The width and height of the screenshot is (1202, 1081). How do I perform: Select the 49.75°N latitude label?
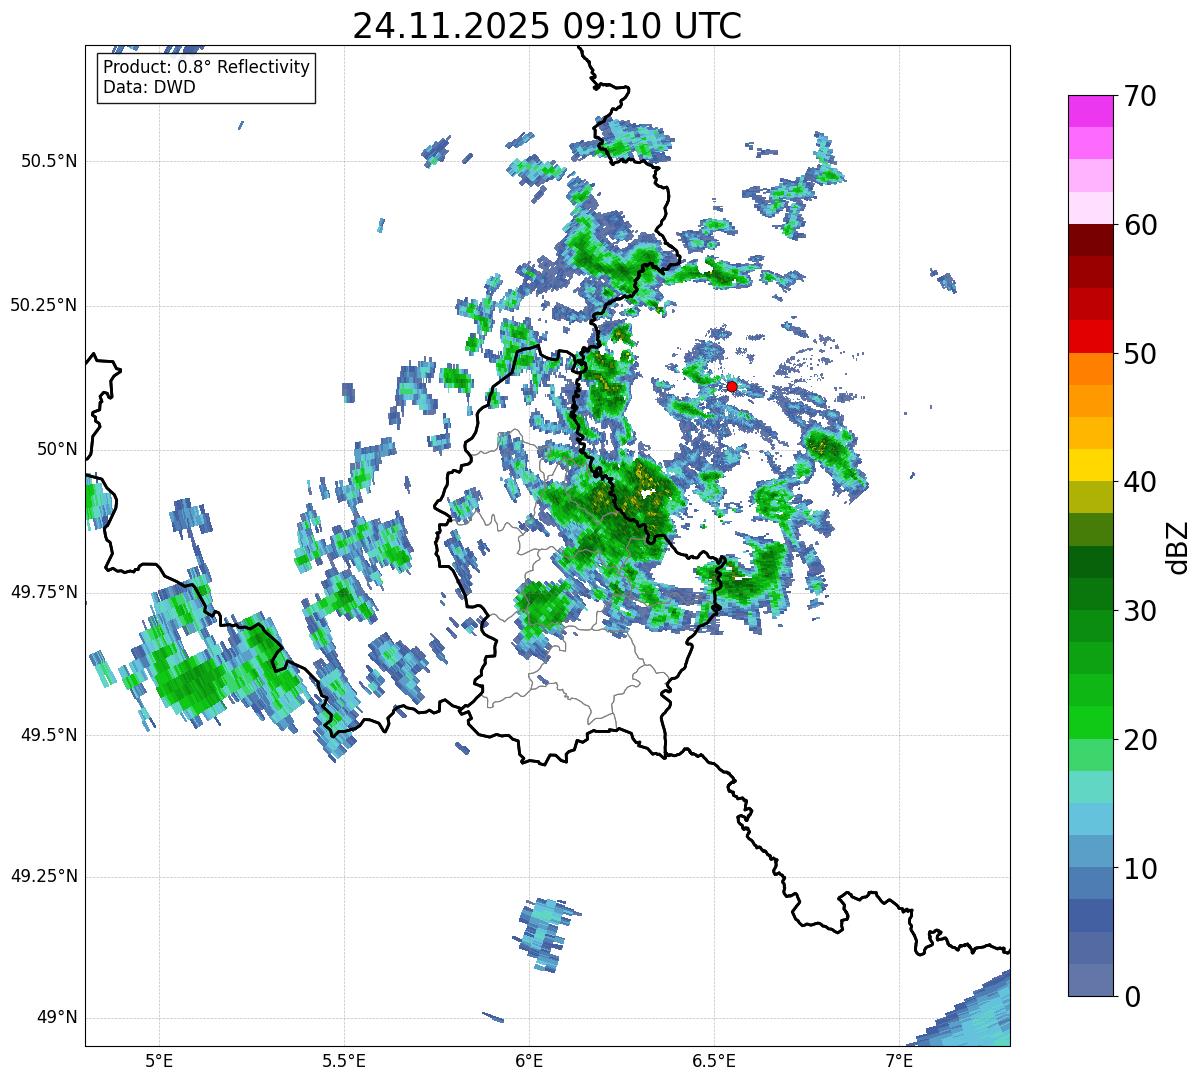pyautogui.click(x=43, y=592)
